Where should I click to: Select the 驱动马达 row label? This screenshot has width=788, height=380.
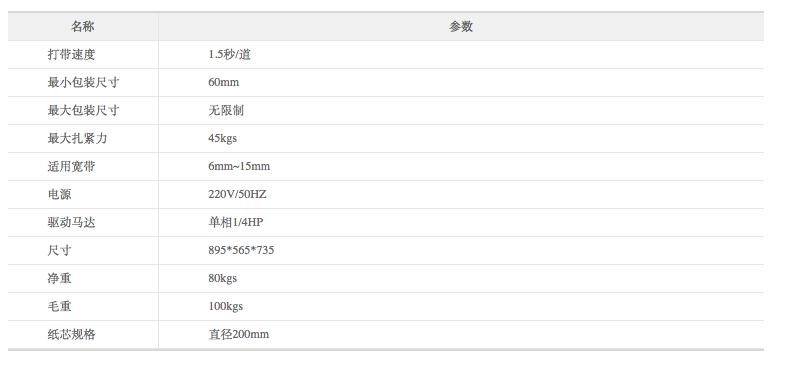(x=71, y=222)
